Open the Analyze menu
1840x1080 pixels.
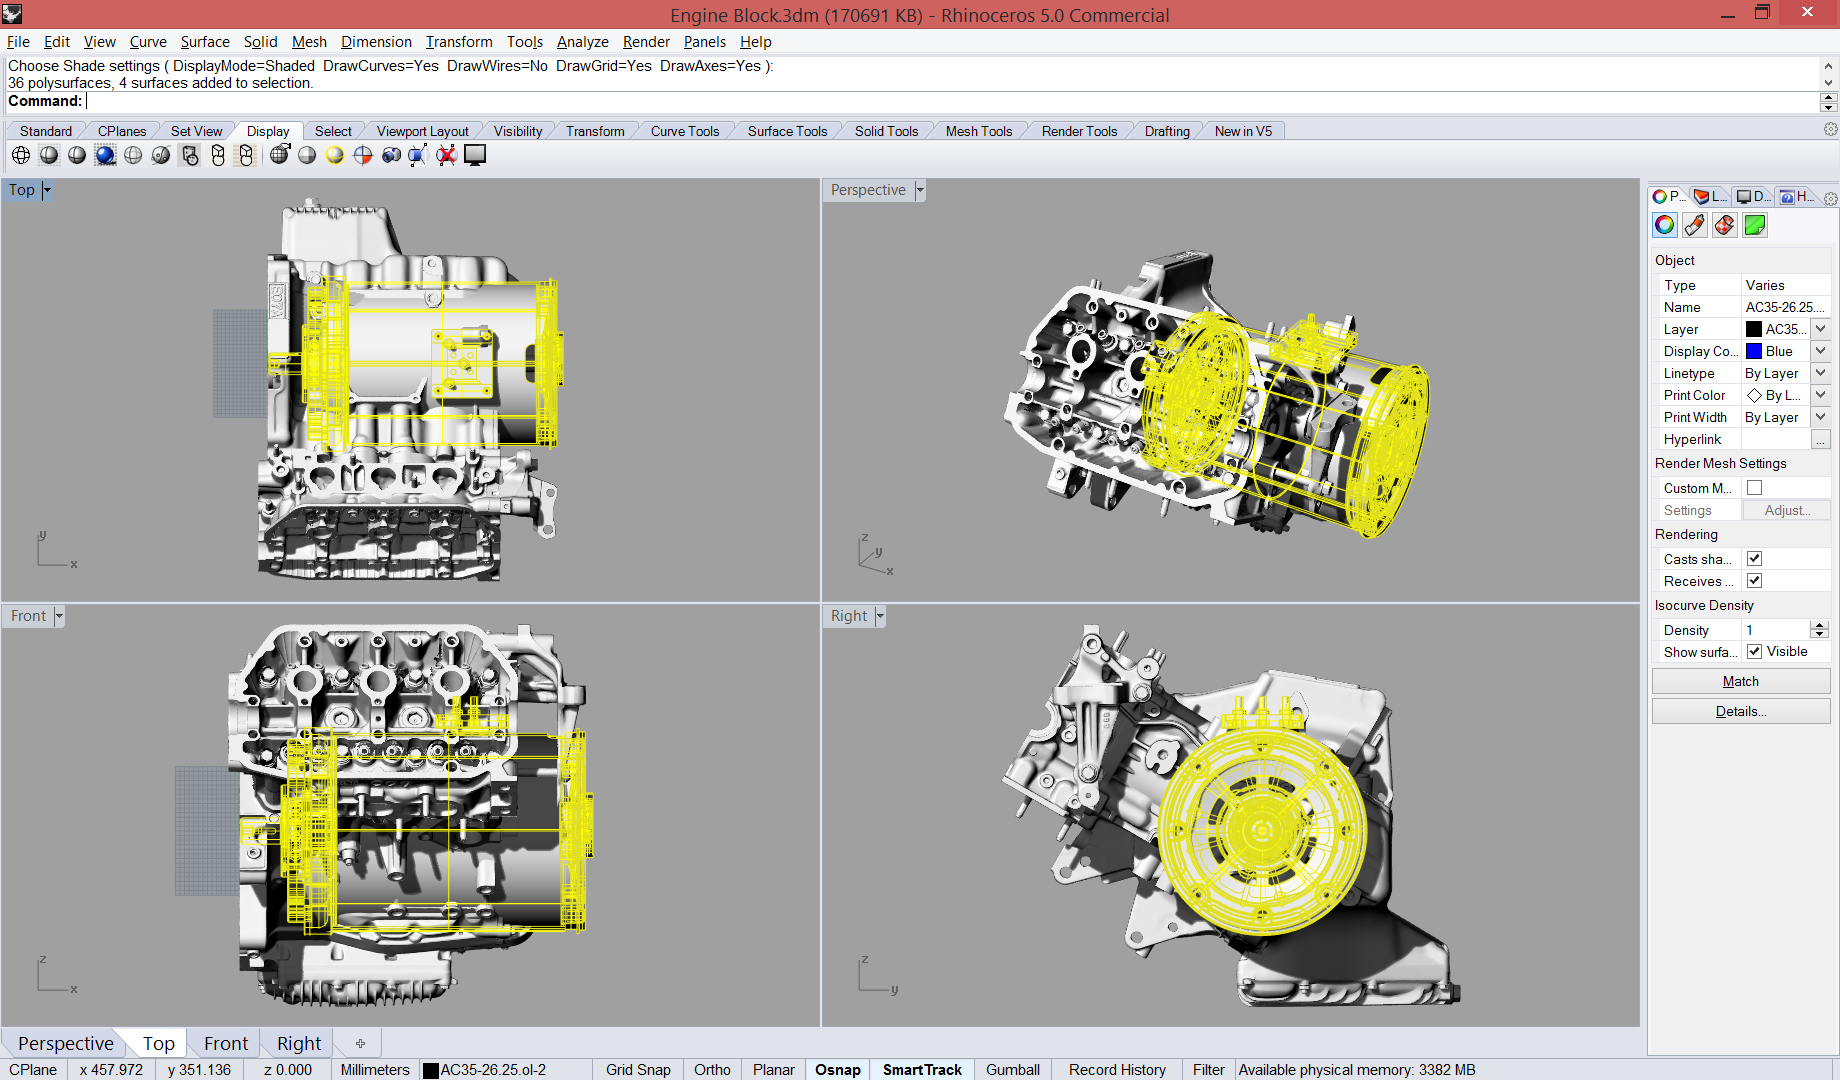point(582,42)
